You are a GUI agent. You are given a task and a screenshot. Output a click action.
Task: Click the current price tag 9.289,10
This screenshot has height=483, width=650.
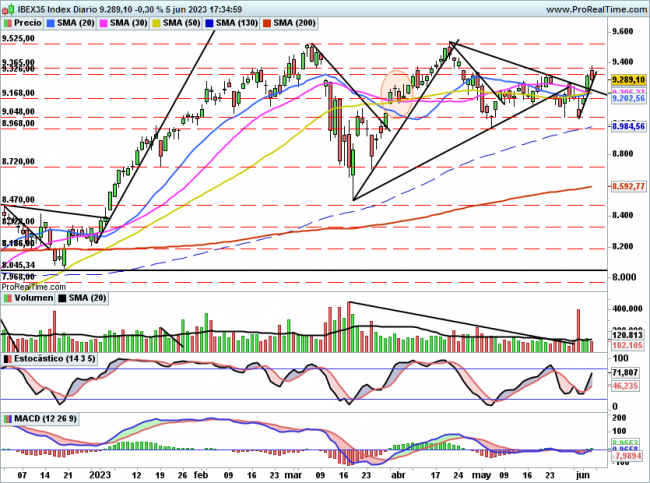[625, 79]
